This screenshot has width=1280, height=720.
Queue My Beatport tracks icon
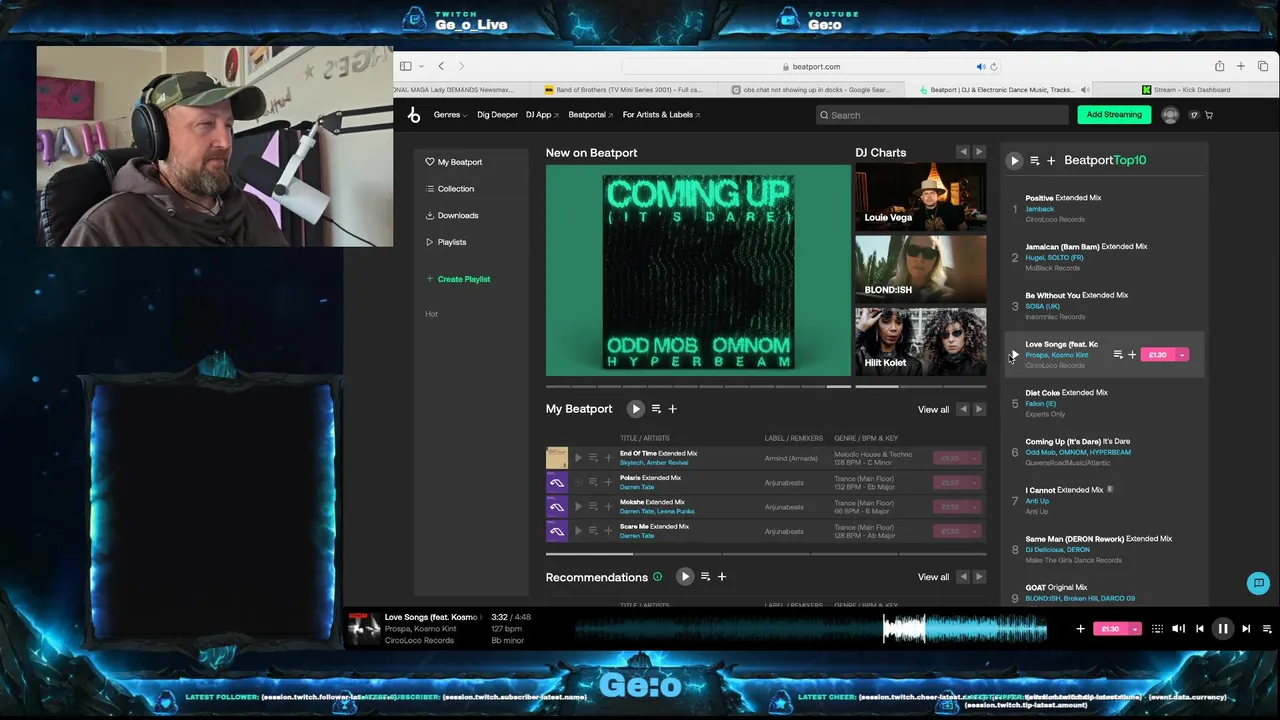pyautogui.click(x=656, y=409)
